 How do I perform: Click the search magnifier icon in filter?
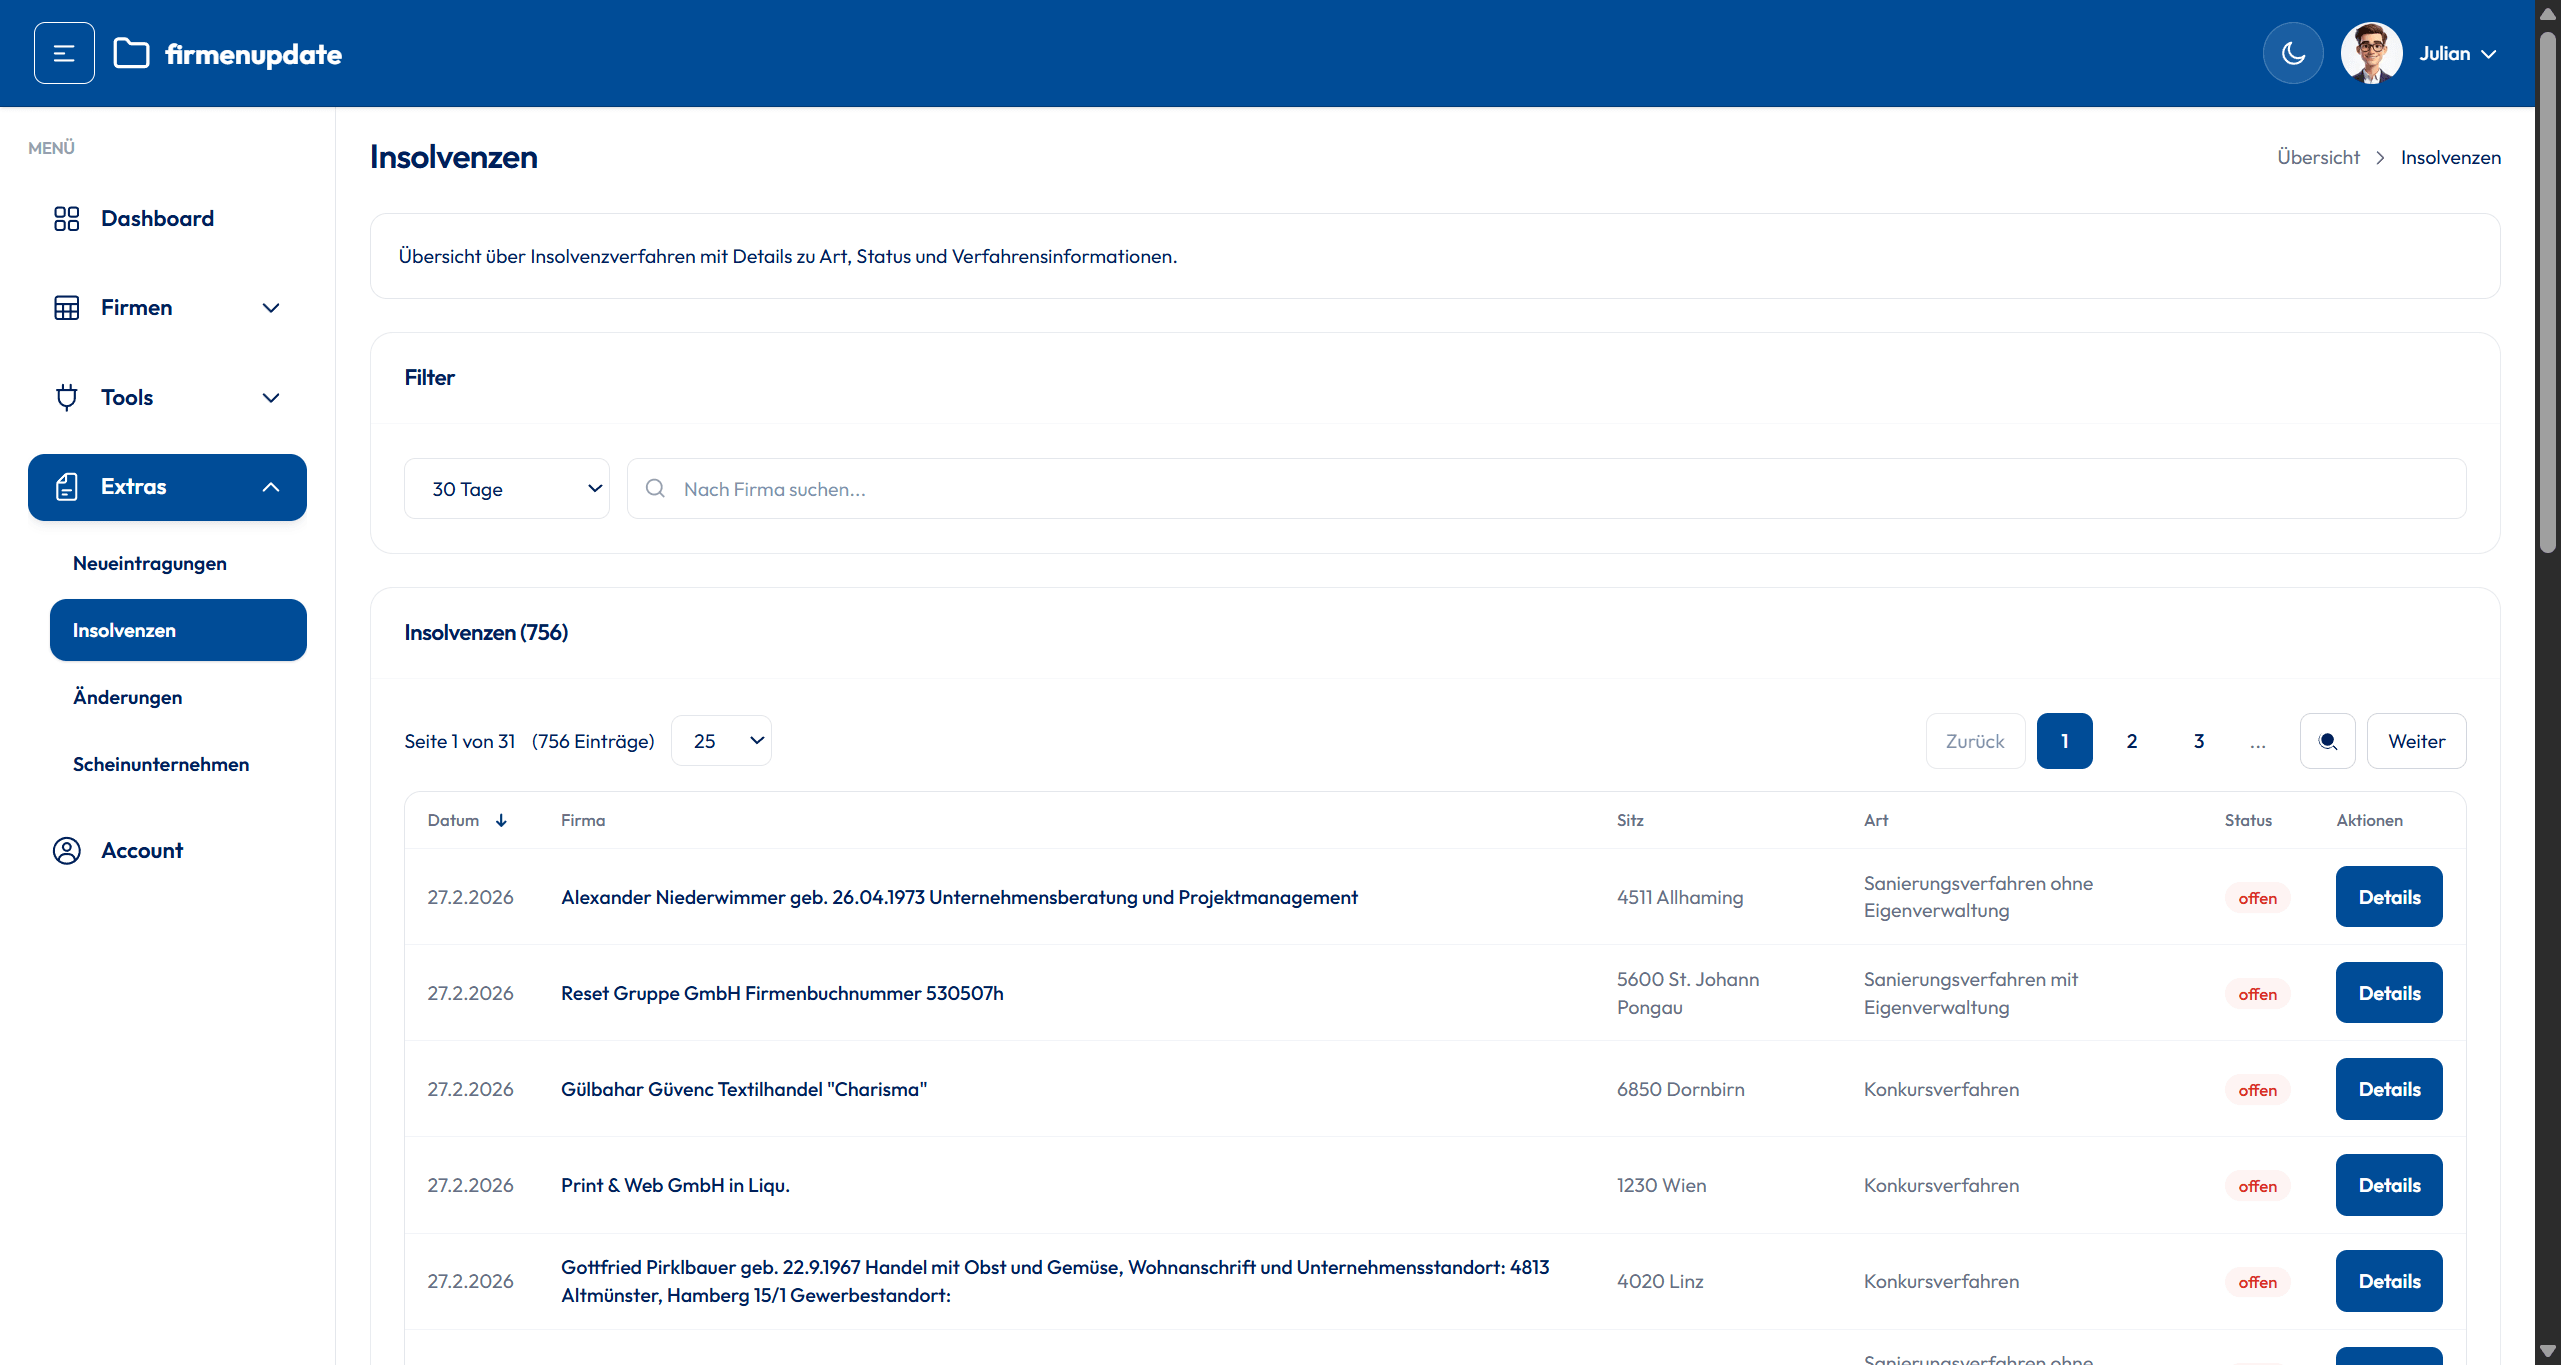(x=655, y=488)
